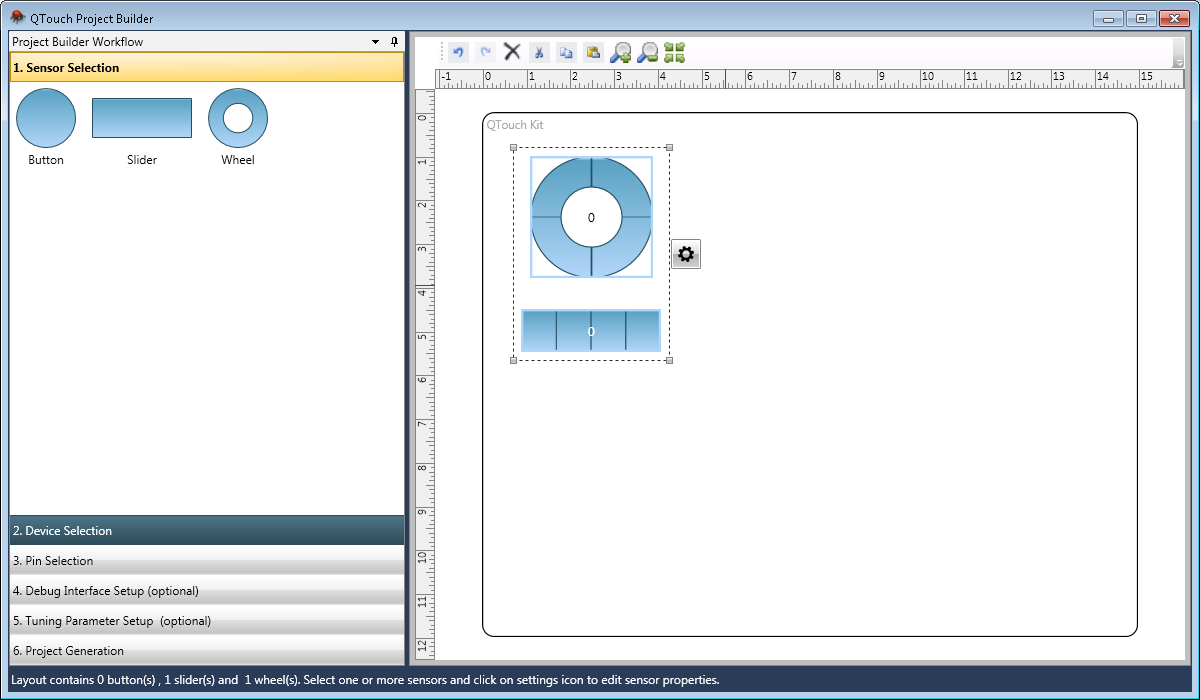Open 4. Debug Interface Setup step
Viewport: 1200px width, 700px height.
click(207, 591)
